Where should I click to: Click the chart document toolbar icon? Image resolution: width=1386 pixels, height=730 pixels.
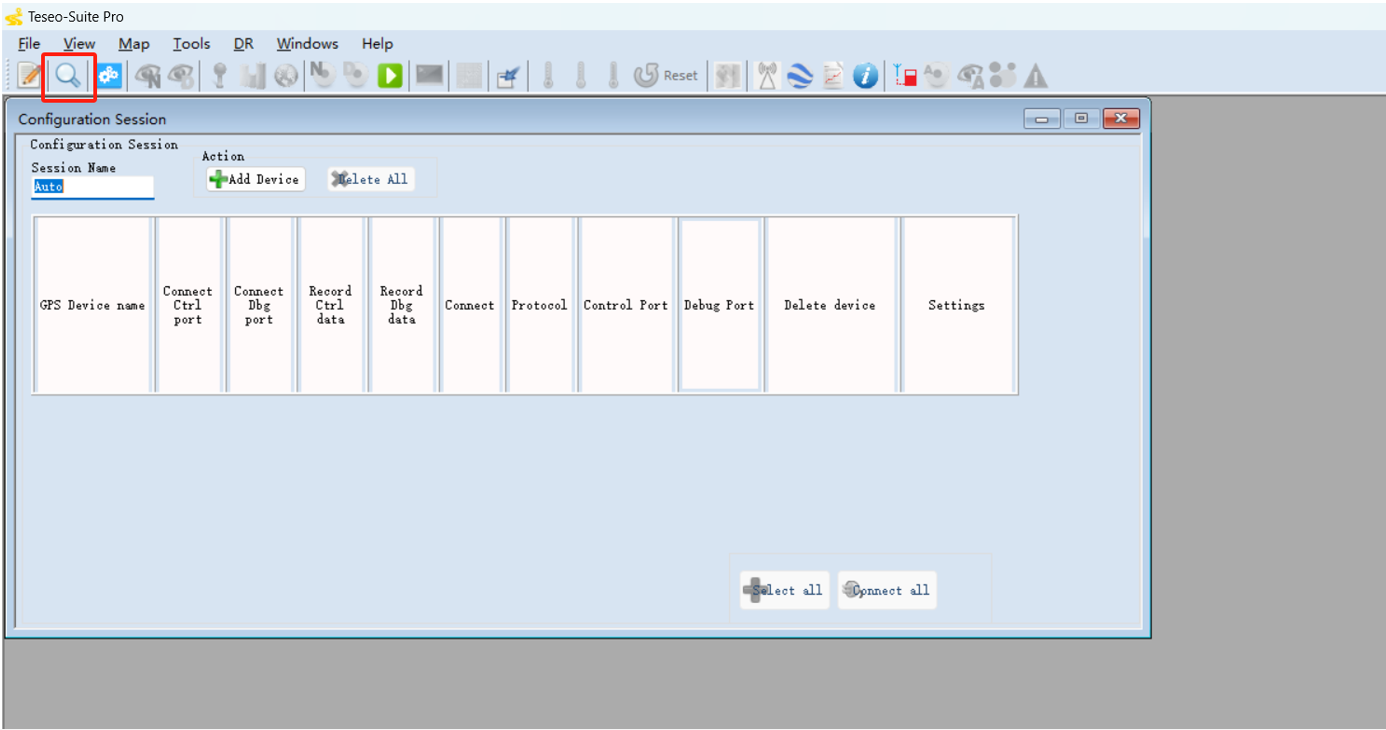[x=833, y=76]
